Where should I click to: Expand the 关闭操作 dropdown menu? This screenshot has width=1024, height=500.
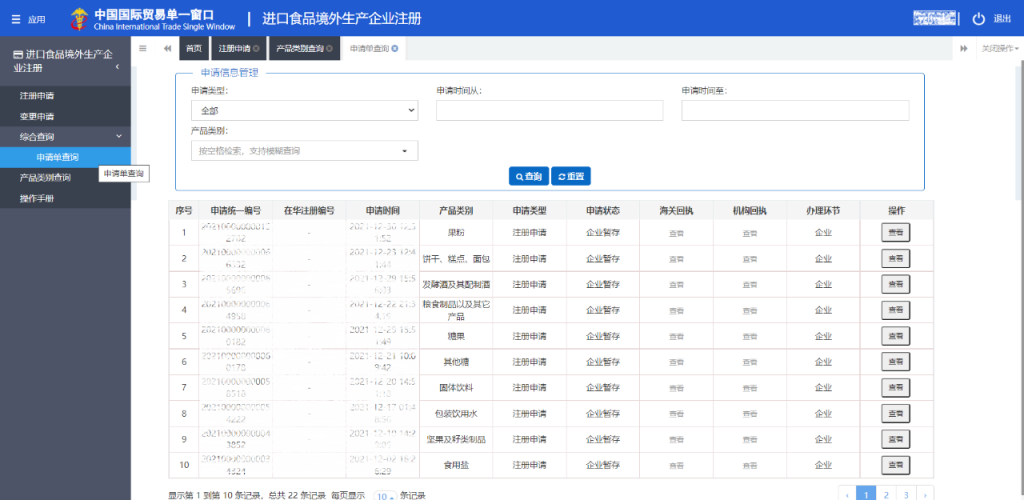pyautogui.click(x=1000, y=48)
